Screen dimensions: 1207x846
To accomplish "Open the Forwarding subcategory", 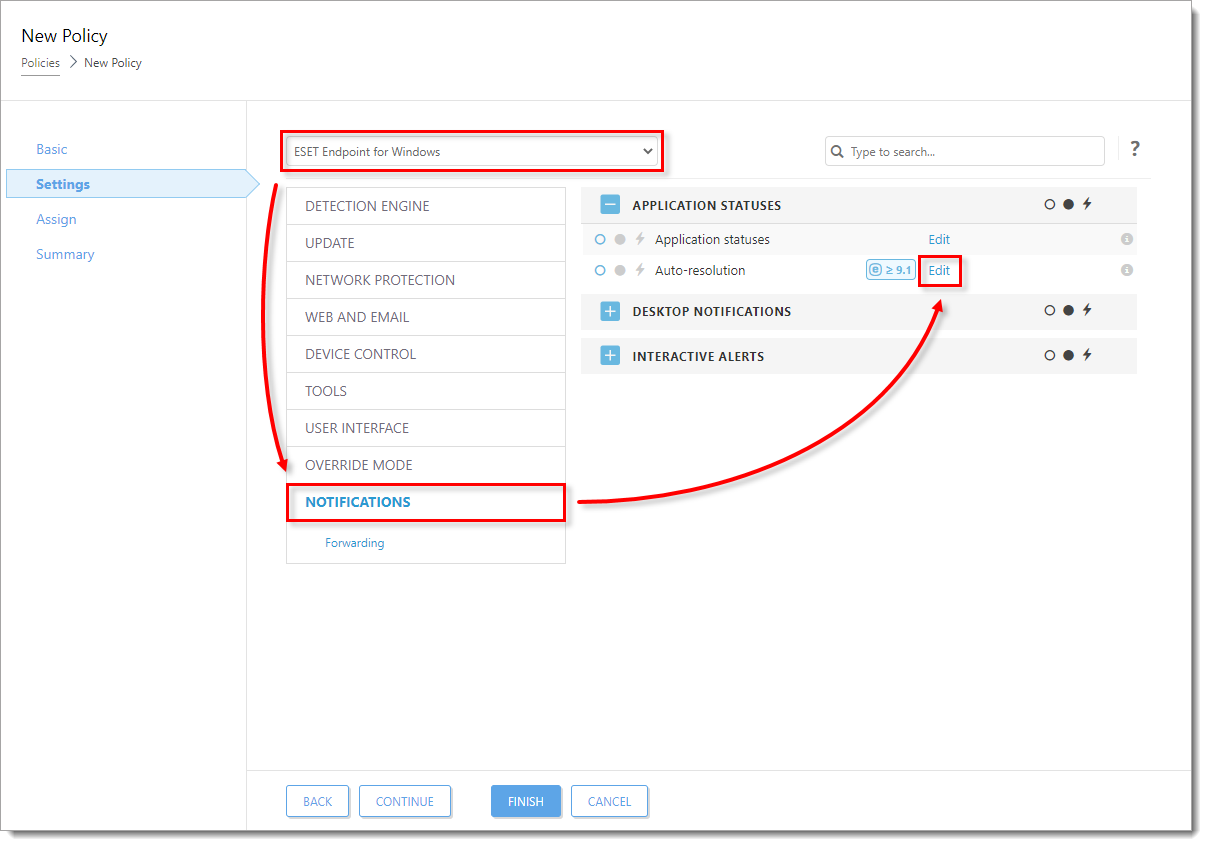I will [x=355, y=543].
